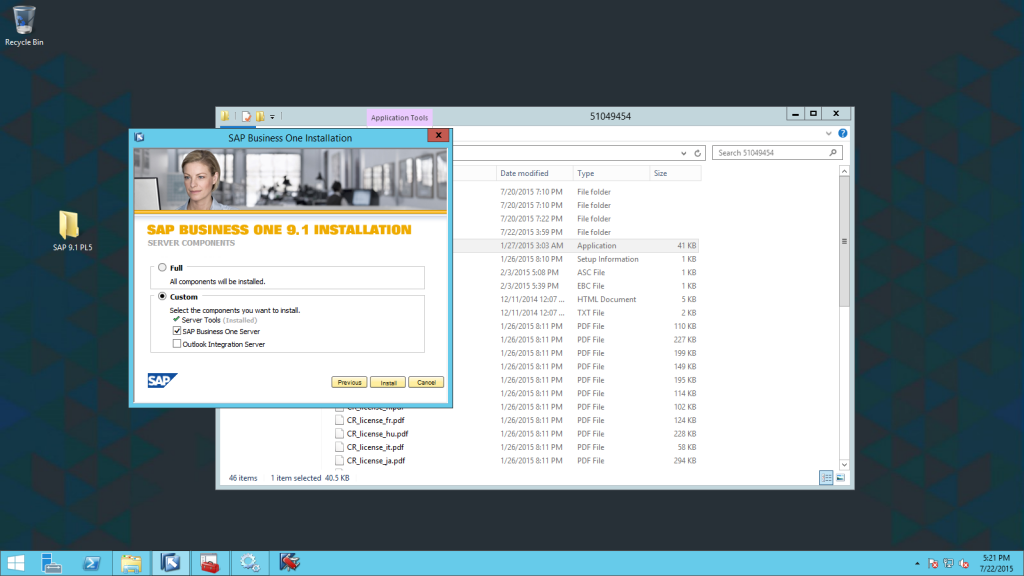This screenshot has height=576, width=1024.
Task: Refresh the Explorer folder view
Action: coord(697,153)
